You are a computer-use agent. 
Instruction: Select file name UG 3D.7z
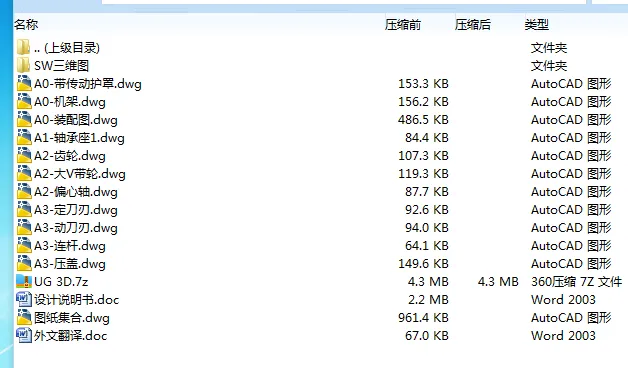(x=61, y=282)
